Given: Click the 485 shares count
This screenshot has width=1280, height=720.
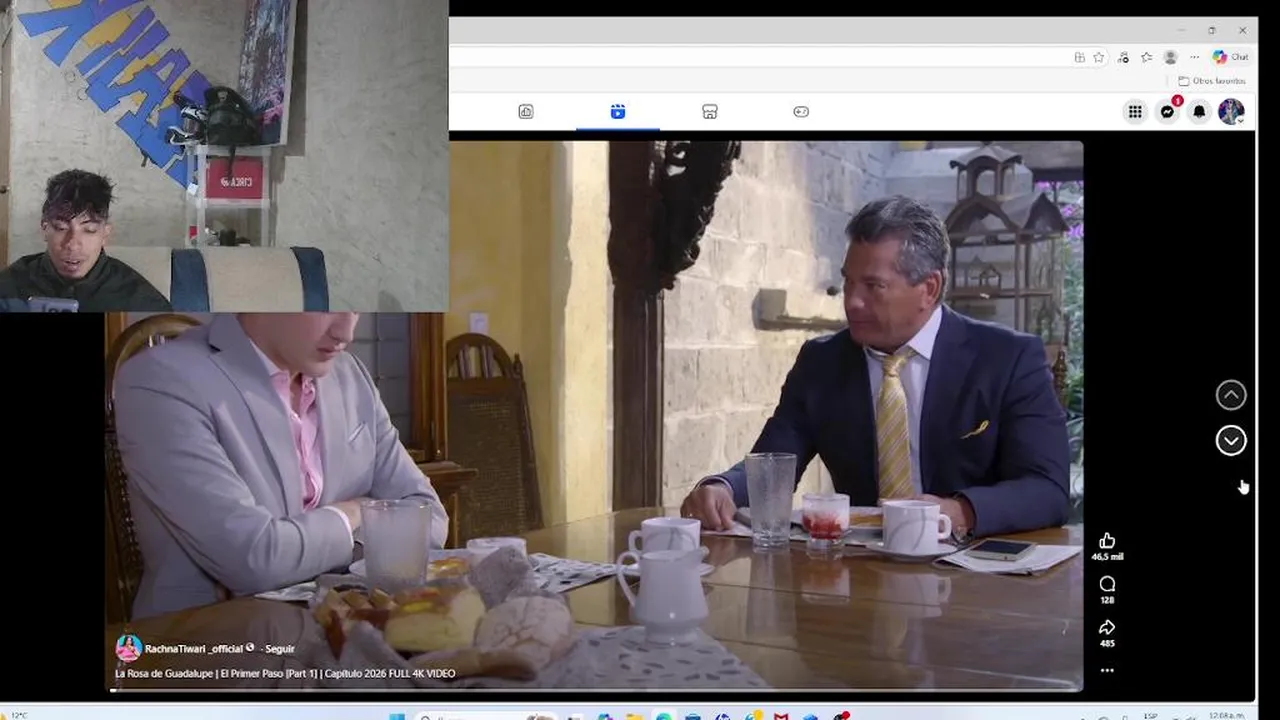Looking at the screenshot, I should pos(1107,643).
